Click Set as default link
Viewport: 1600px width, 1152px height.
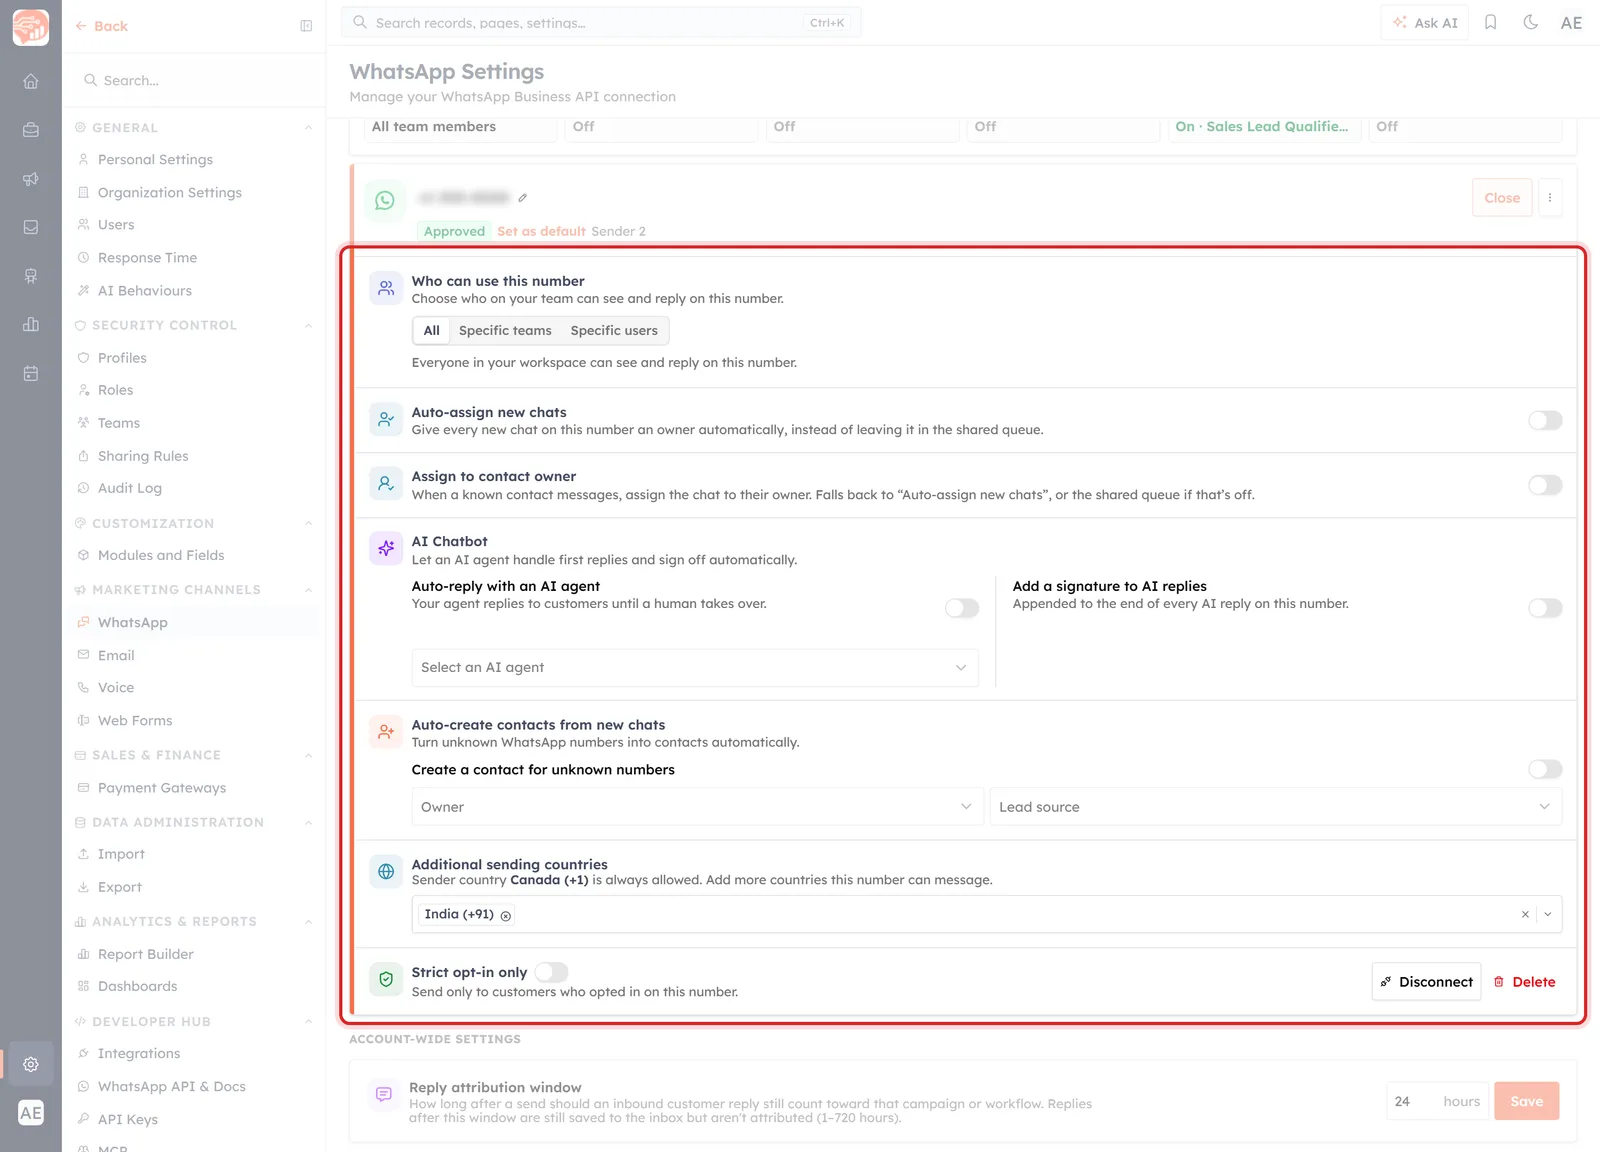pos(541,231)
